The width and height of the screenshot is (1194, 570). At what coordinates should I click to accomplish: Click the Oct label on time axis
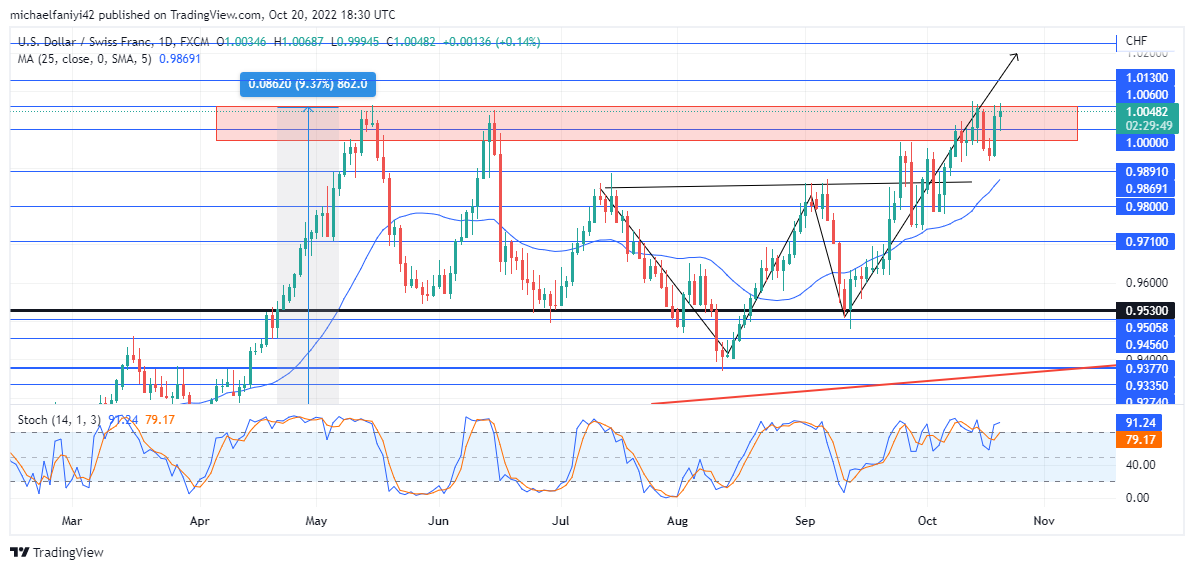click(927, 521)
